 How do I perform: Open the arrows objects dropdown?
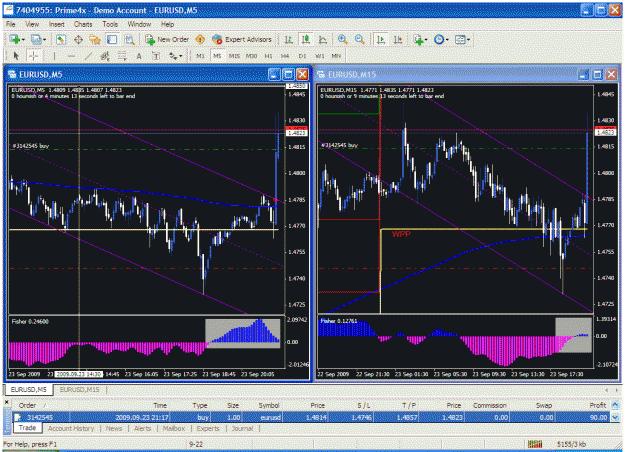point(175,56)
